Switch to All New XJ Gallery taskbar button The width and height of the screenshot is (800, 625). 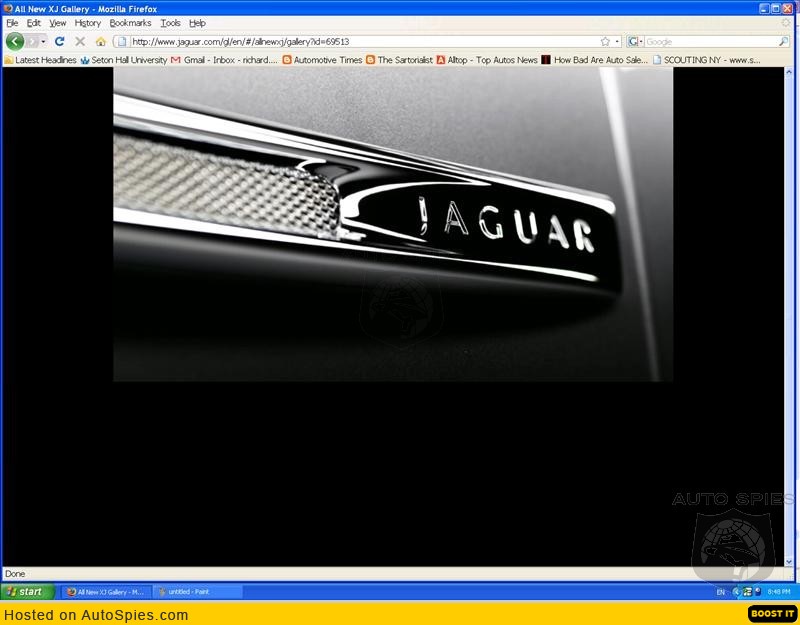click(107, 592)
